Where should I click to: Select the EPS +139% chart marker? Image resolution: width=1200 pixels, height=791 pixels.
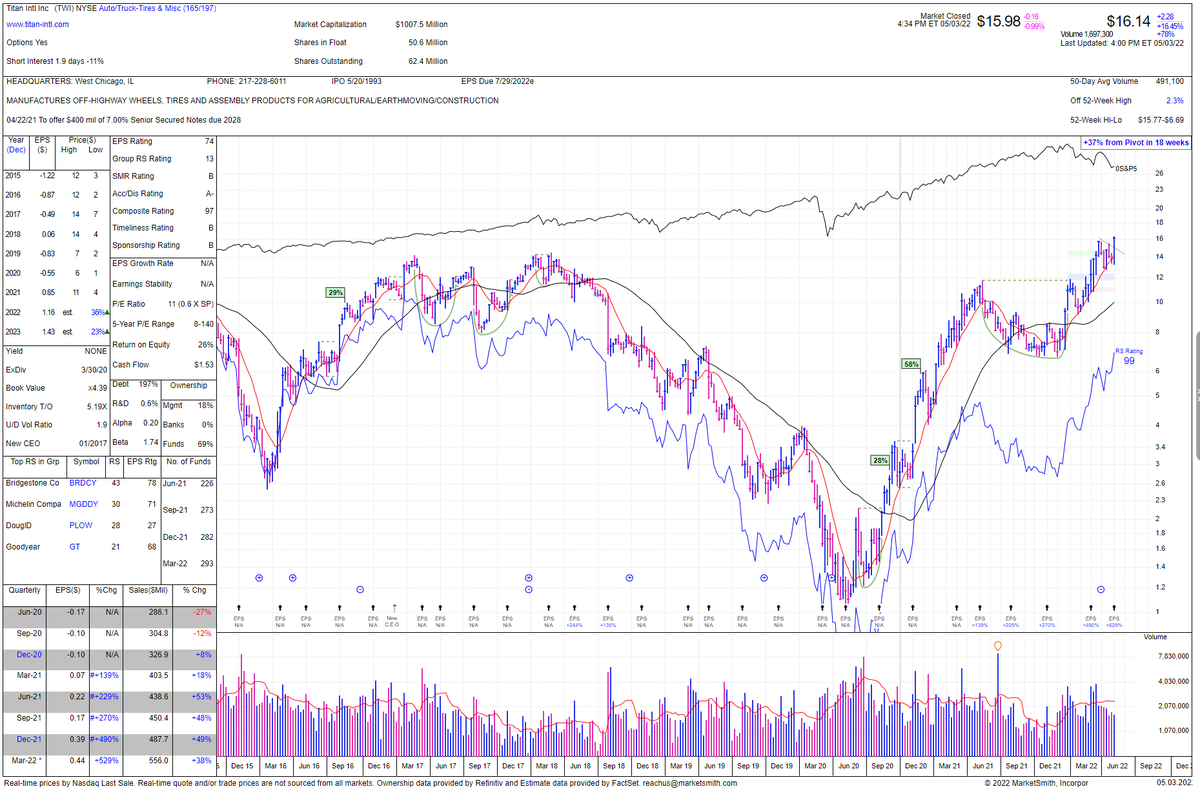click(x=981, y=616)
